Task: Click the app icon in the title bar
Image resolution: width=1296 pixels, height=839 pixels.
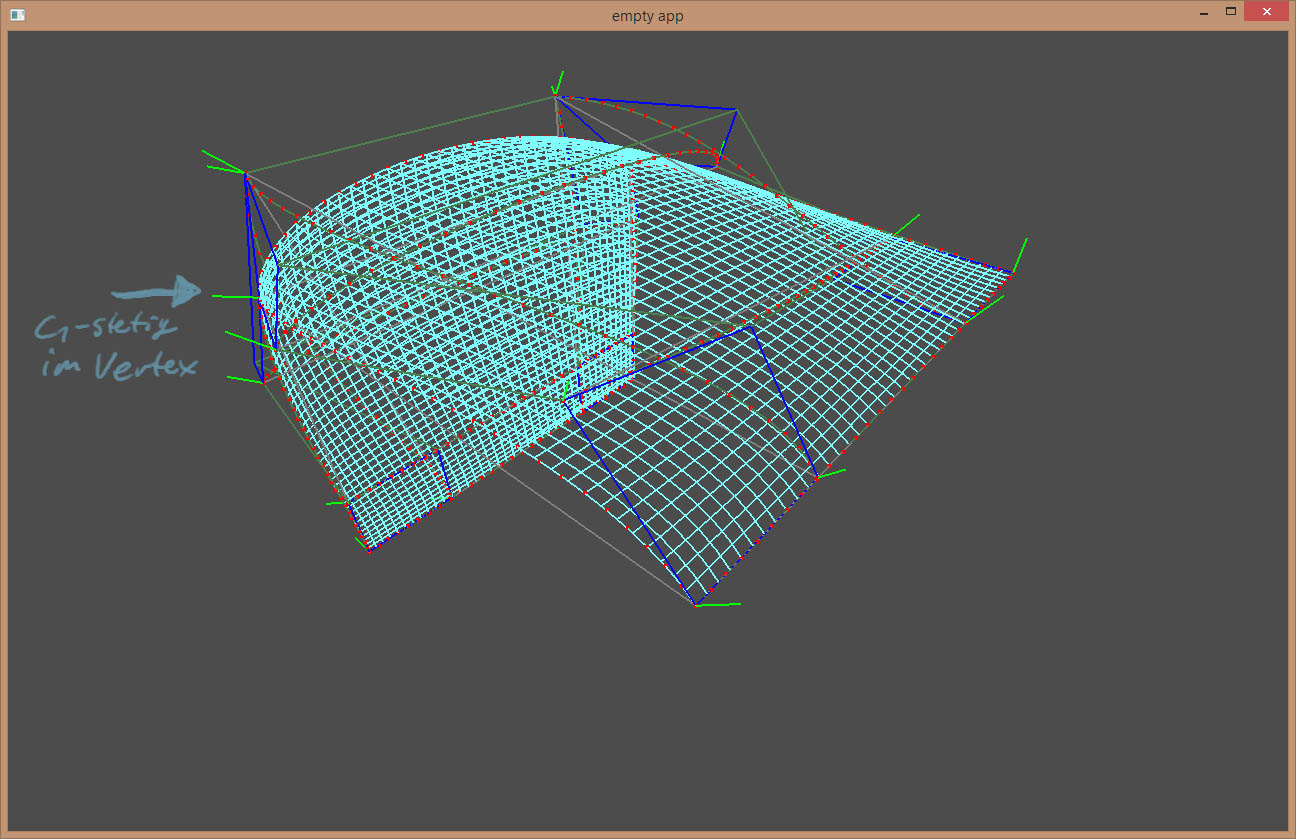Action: pos(17,15)
